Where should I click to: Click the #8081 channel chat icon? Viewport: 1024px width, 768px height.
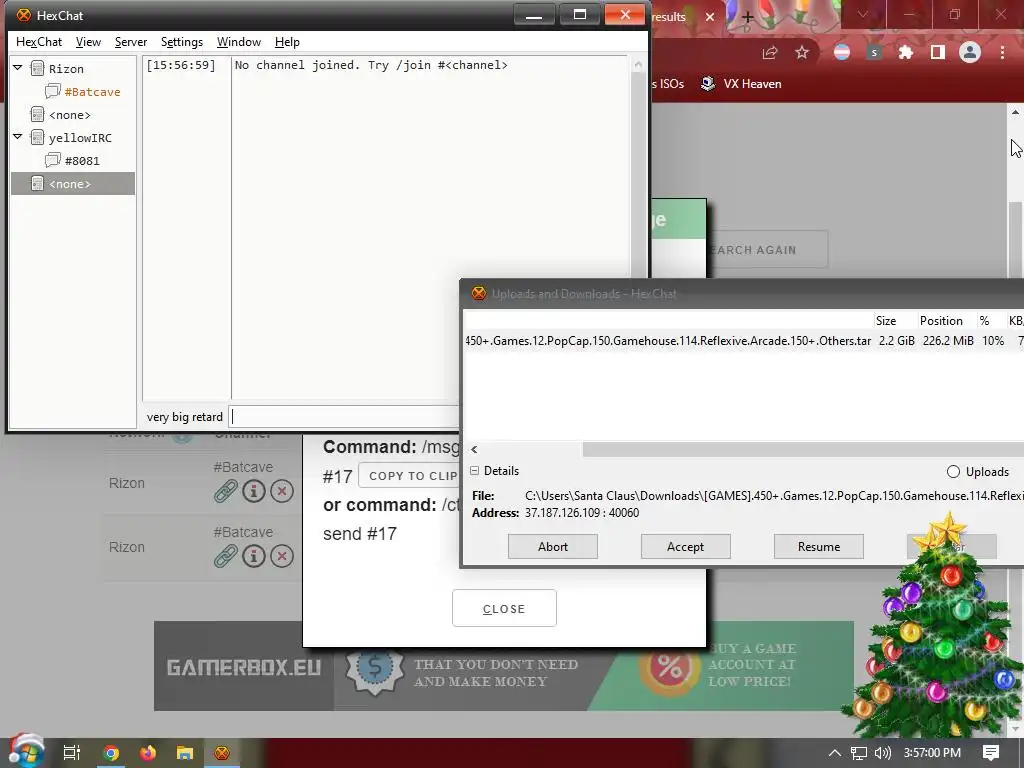[x=53, y=161]
